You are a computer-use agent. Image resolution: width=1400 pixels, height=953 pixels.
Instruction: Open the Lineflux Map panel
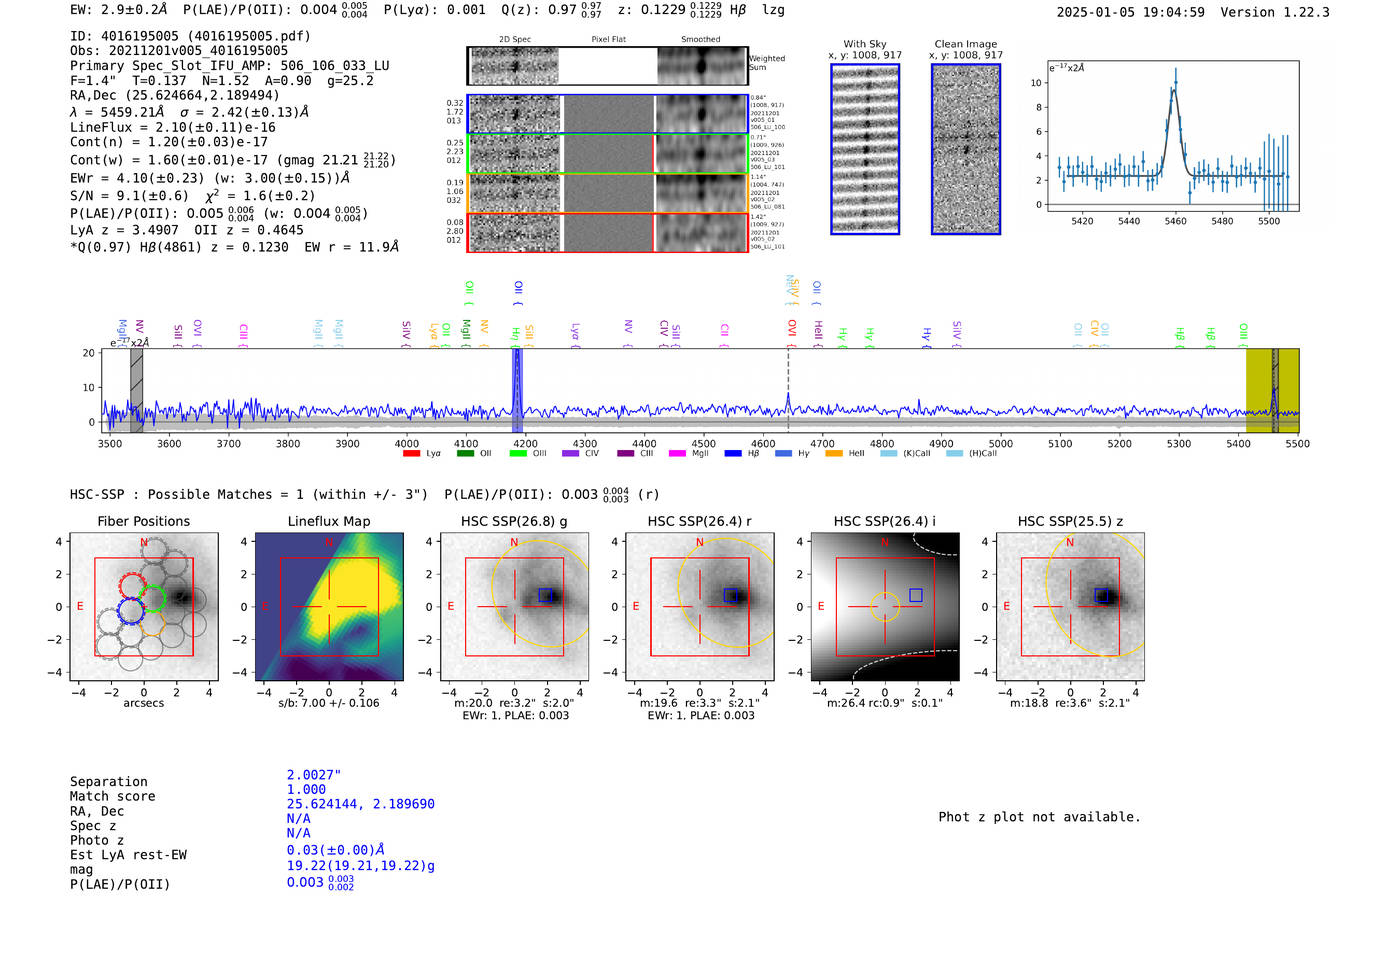(x=329, y=607)
